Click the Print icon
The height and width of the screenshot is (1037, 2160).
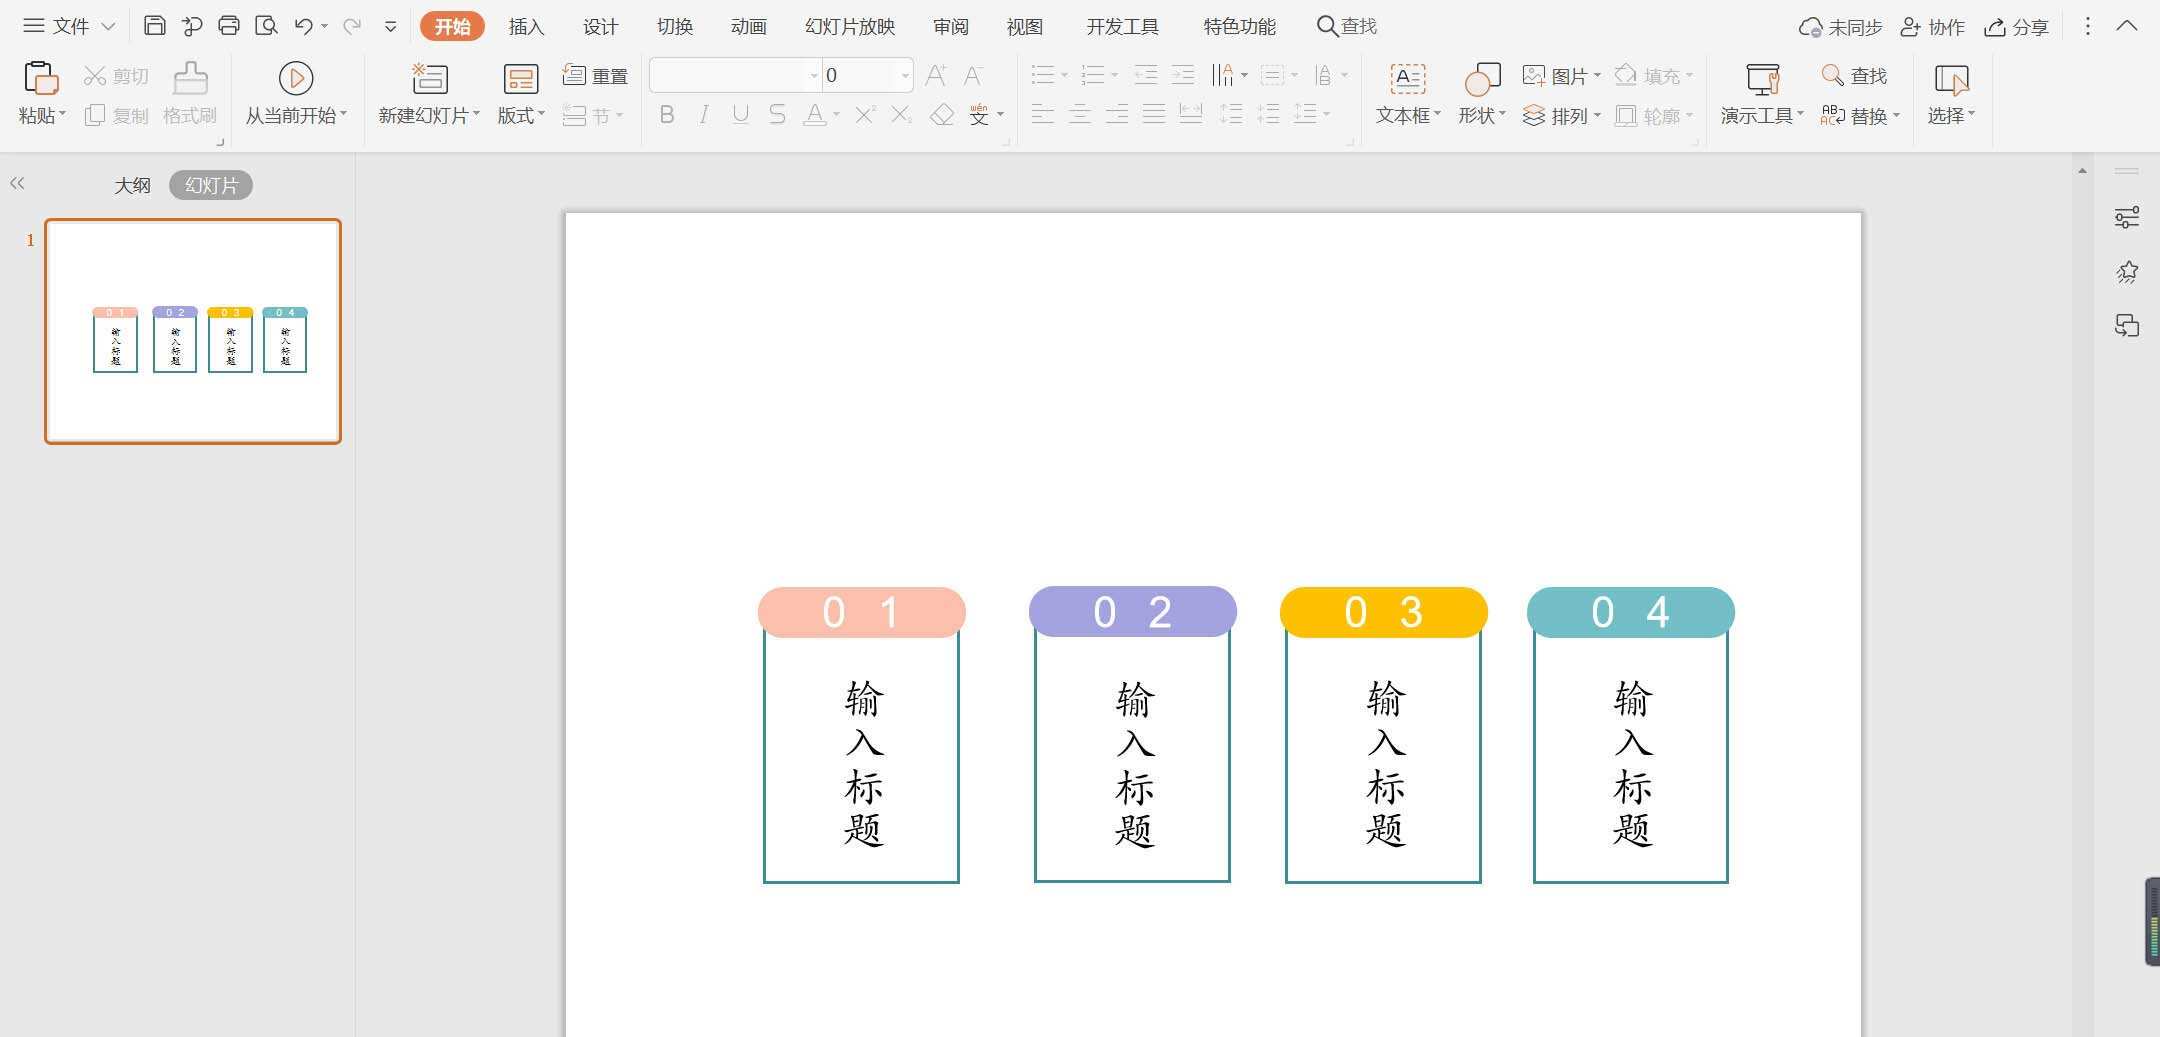coord(229,26)
